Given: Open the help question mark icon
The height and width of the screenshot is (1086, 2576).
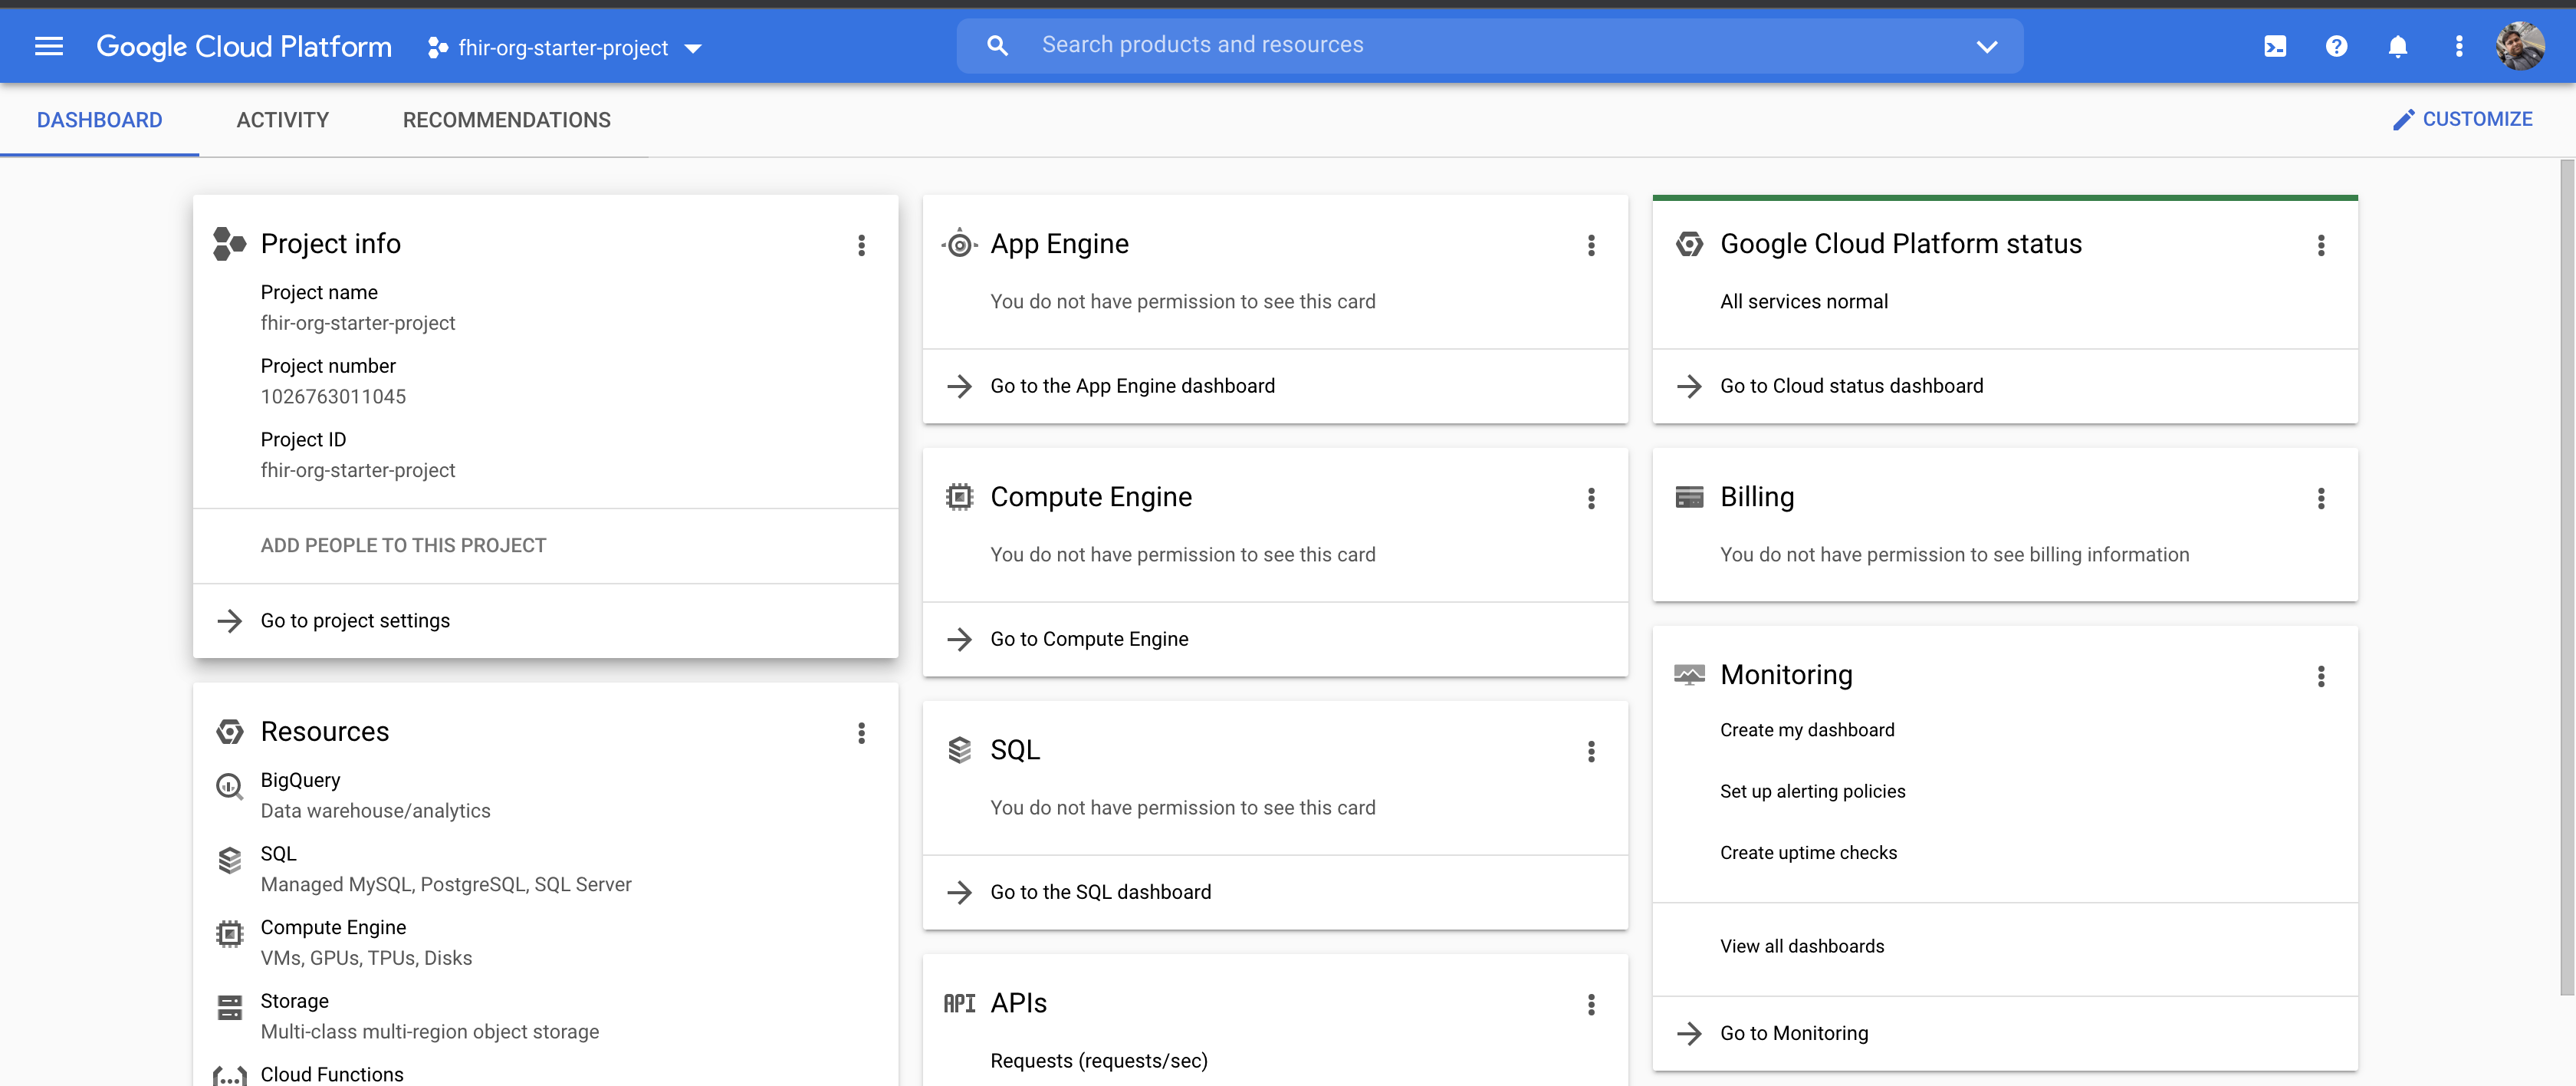Looking at the screenshot, I should point(2336,46).
